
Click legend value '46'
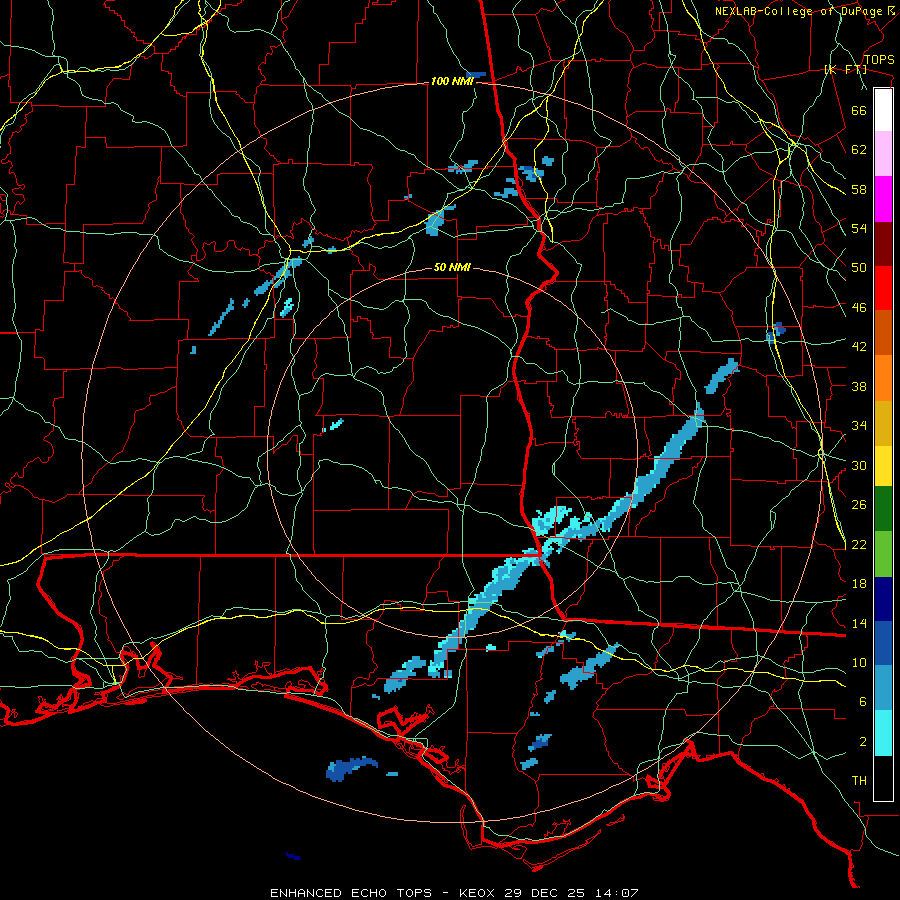point(859,308)
